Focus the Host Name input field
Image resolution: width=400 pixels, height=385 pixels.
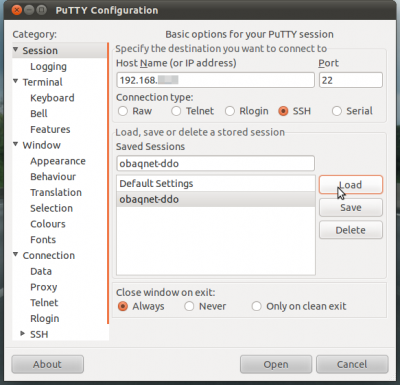click(215, 80)
